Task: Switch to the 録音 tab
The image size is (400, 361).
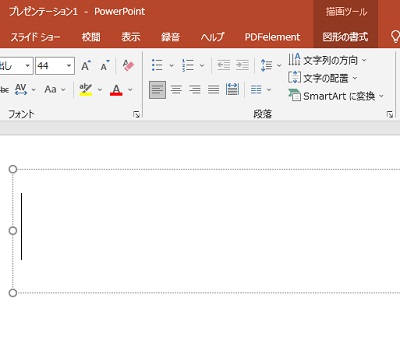Action: (x=170, y=37)
